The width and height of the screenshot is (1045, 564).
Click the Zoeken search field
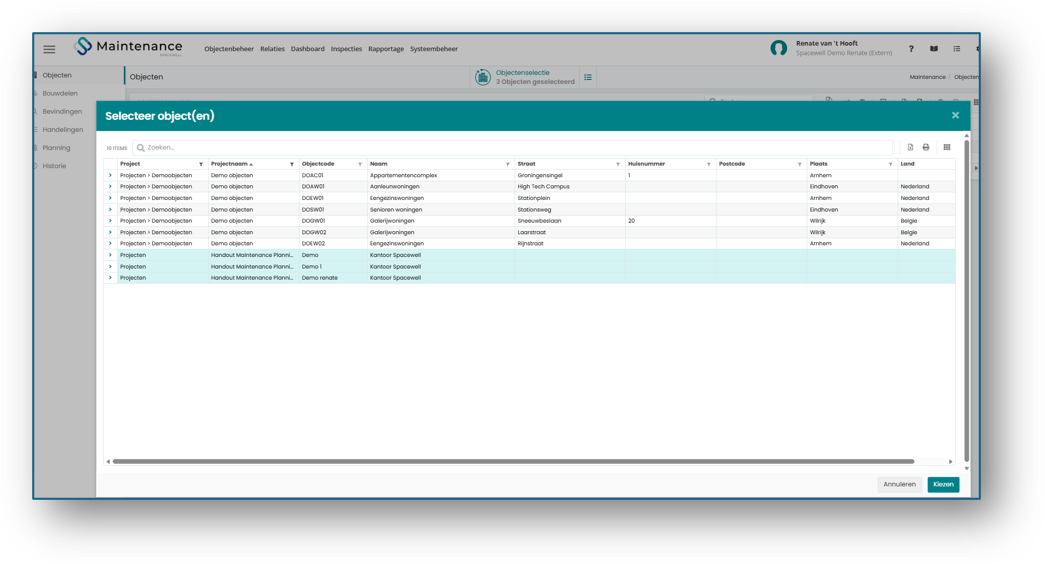[513, 147]
